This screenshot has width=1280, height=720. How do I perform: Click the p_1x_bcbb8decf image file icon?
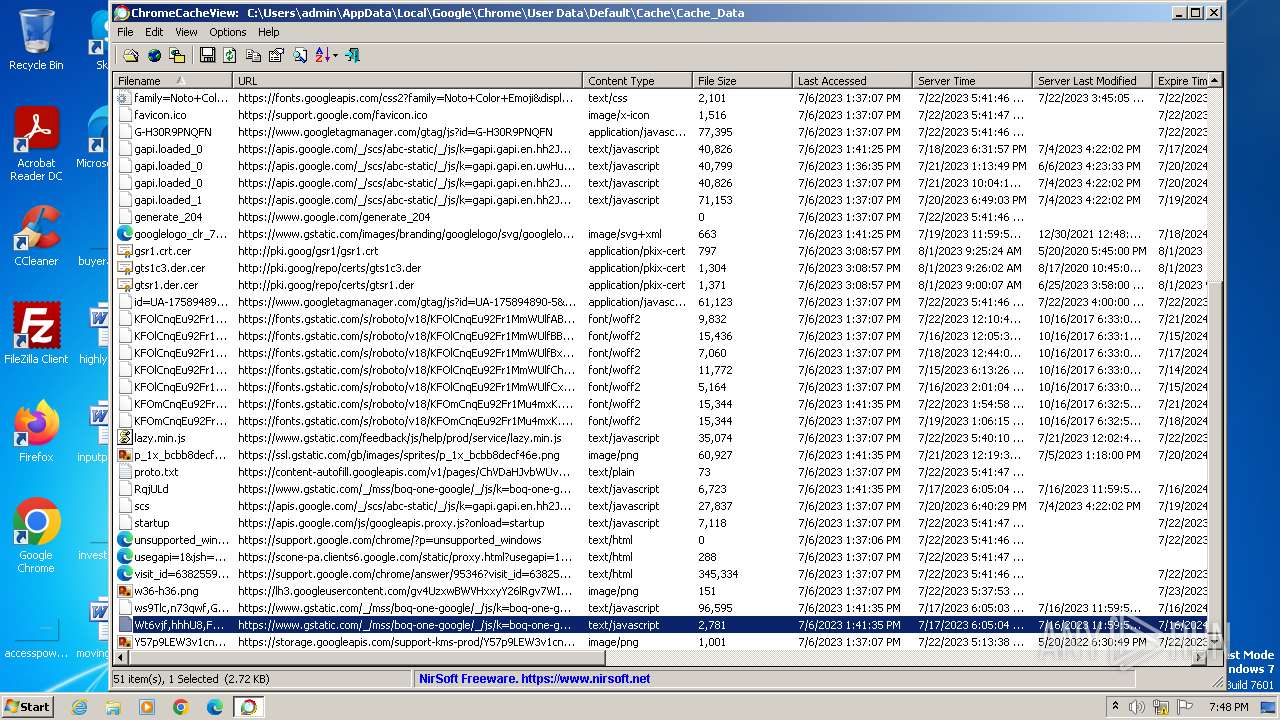coord(125,455)
